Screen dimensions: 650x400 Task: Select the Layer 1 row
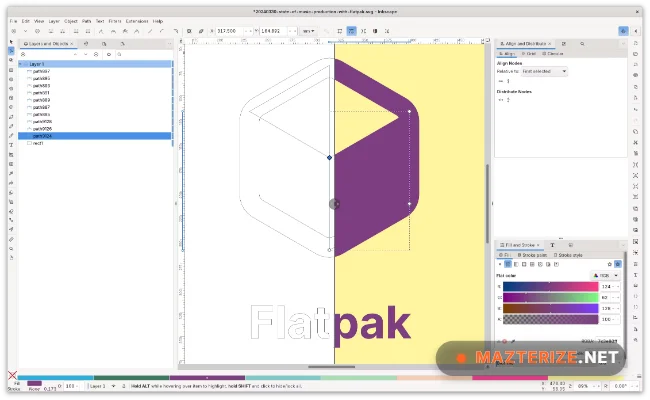95,64
